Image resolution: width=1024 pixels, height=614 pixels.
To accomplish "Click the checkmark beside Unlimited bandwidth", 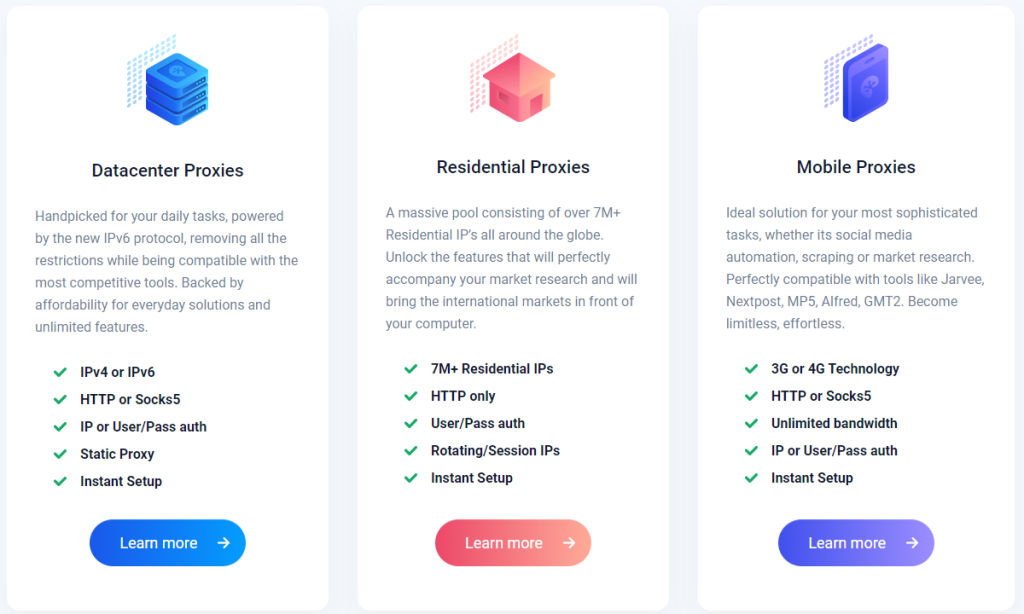I will click(751, 423).
